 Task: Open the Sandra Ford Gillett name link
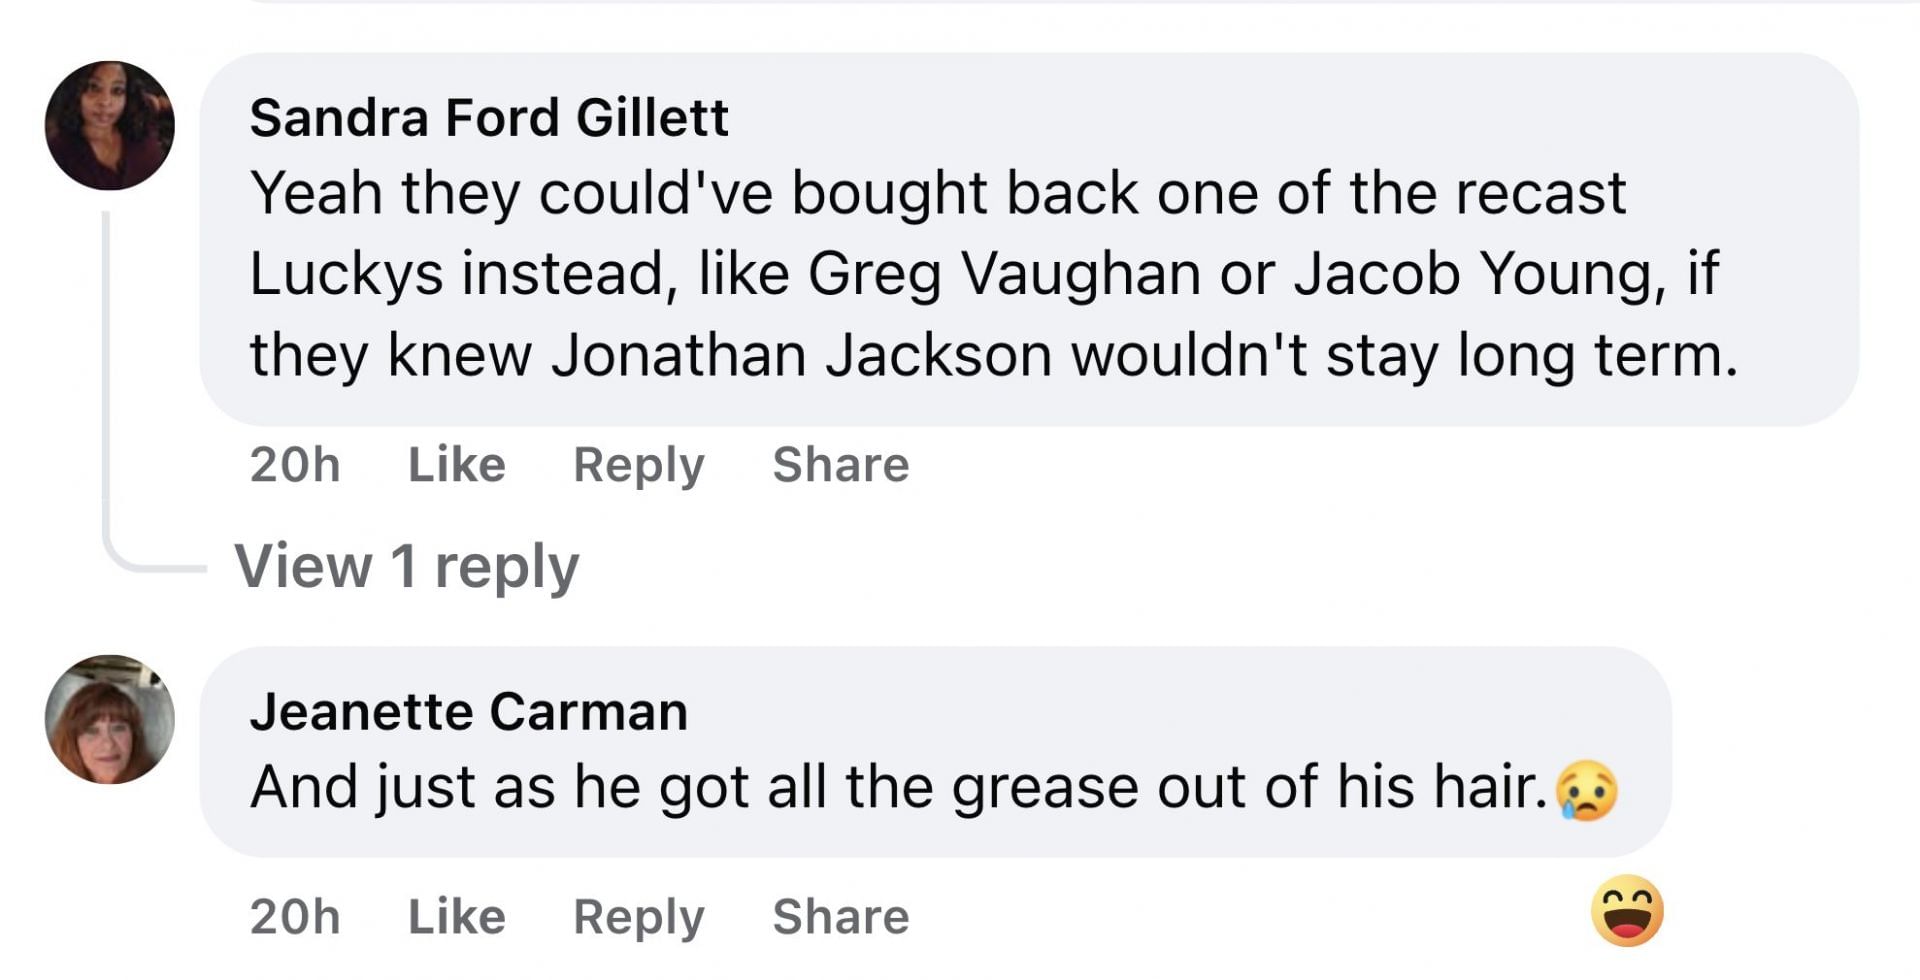tap(488, 118)
